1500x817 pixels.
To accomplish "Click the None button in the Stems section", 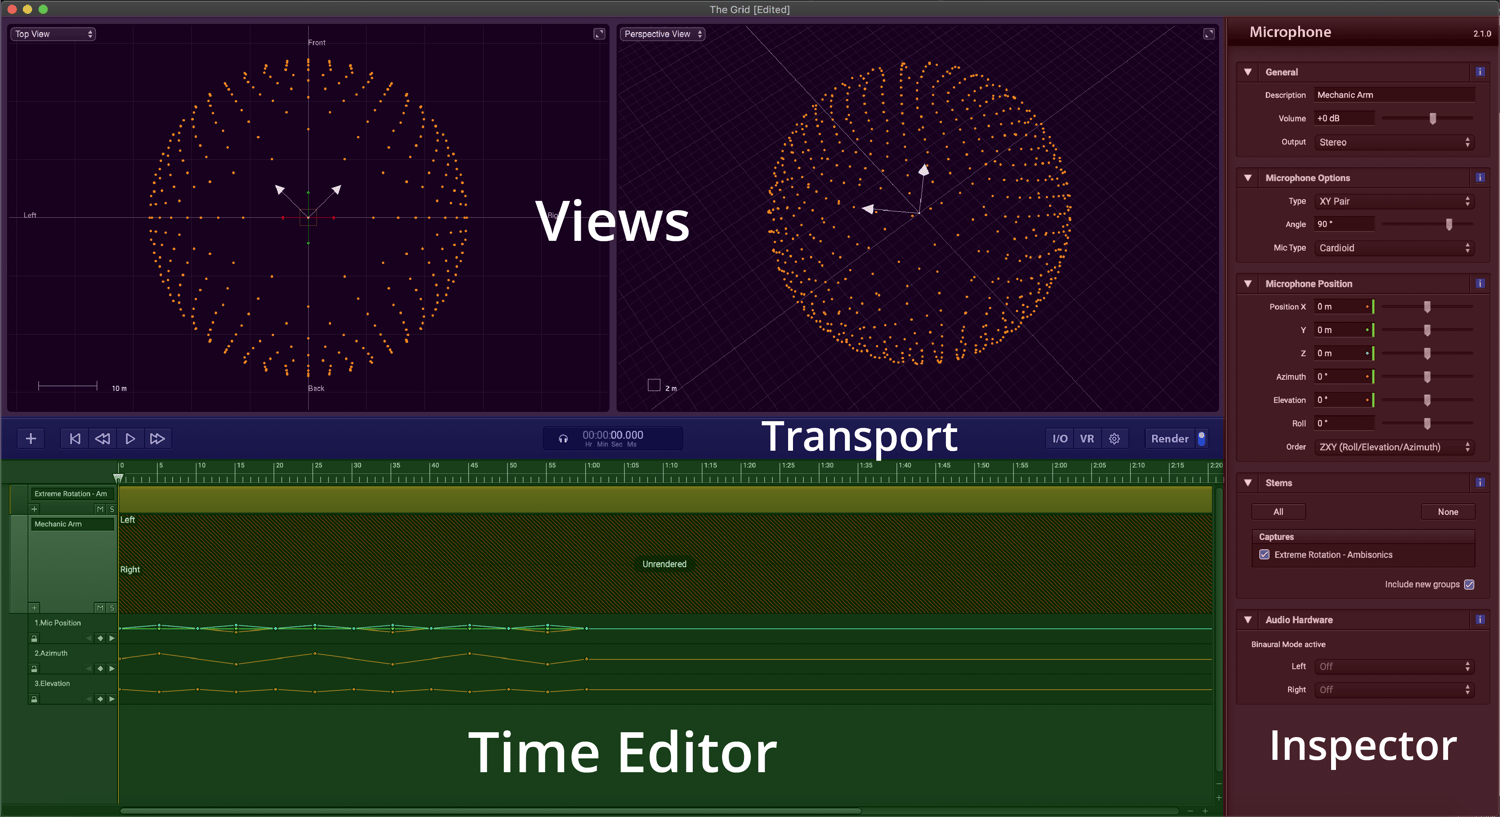I will tap(1448, 511).
